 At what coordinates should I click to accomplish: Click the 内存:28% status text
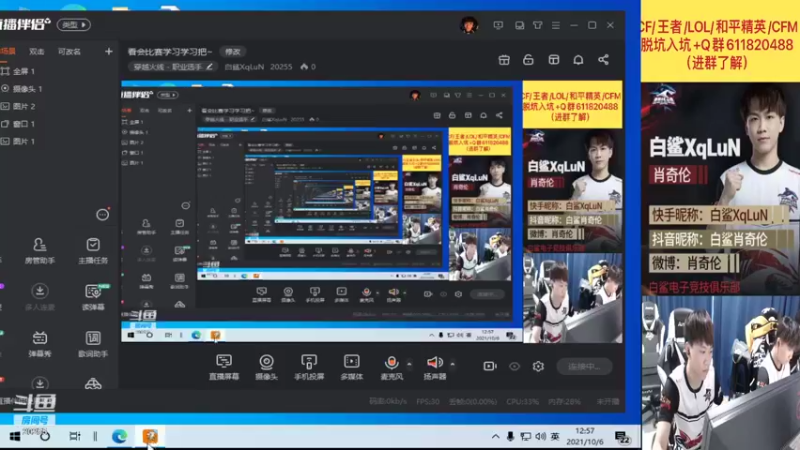click(564, 402)
